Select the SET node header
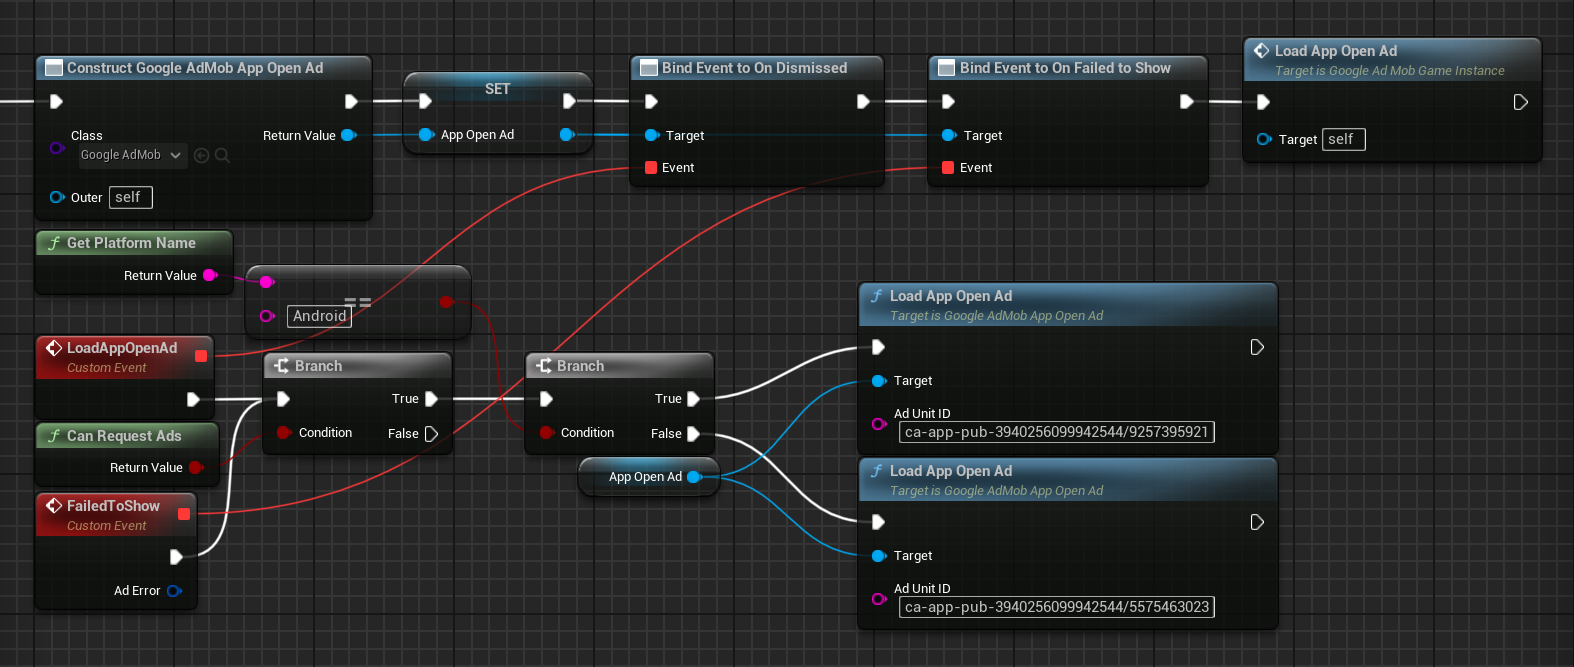 click(x=497, y=89)
